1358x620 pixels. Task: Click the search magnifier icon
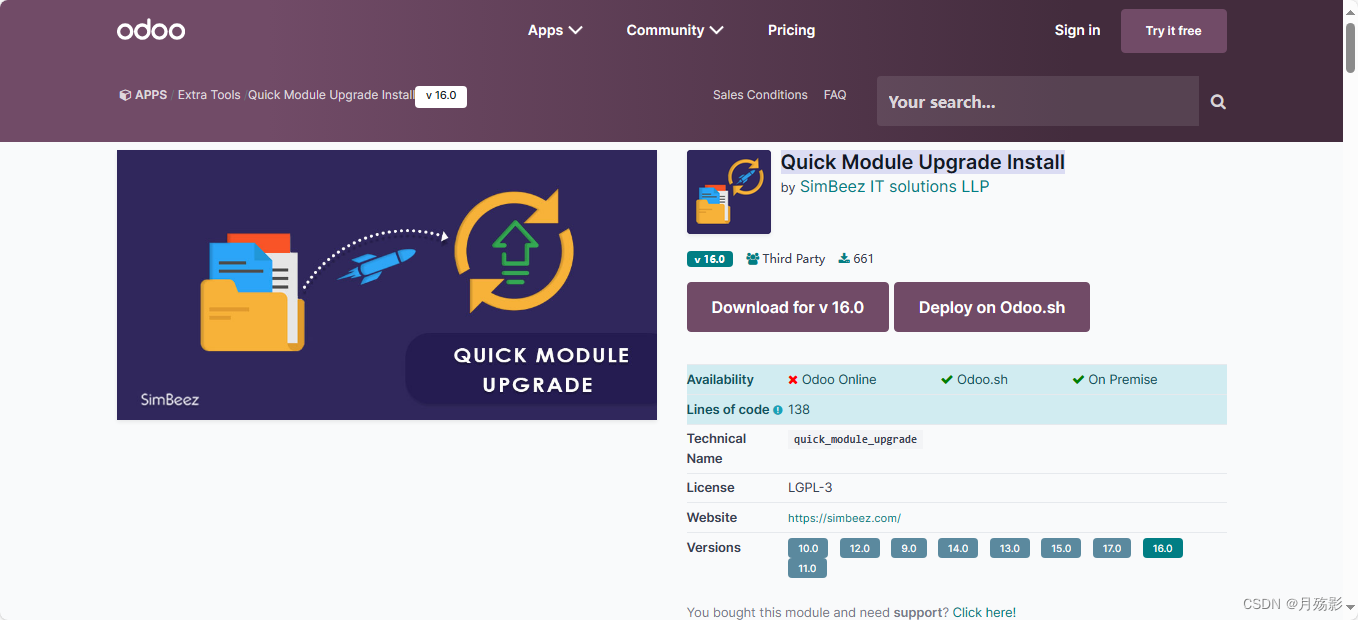(x=1217, y=101)
